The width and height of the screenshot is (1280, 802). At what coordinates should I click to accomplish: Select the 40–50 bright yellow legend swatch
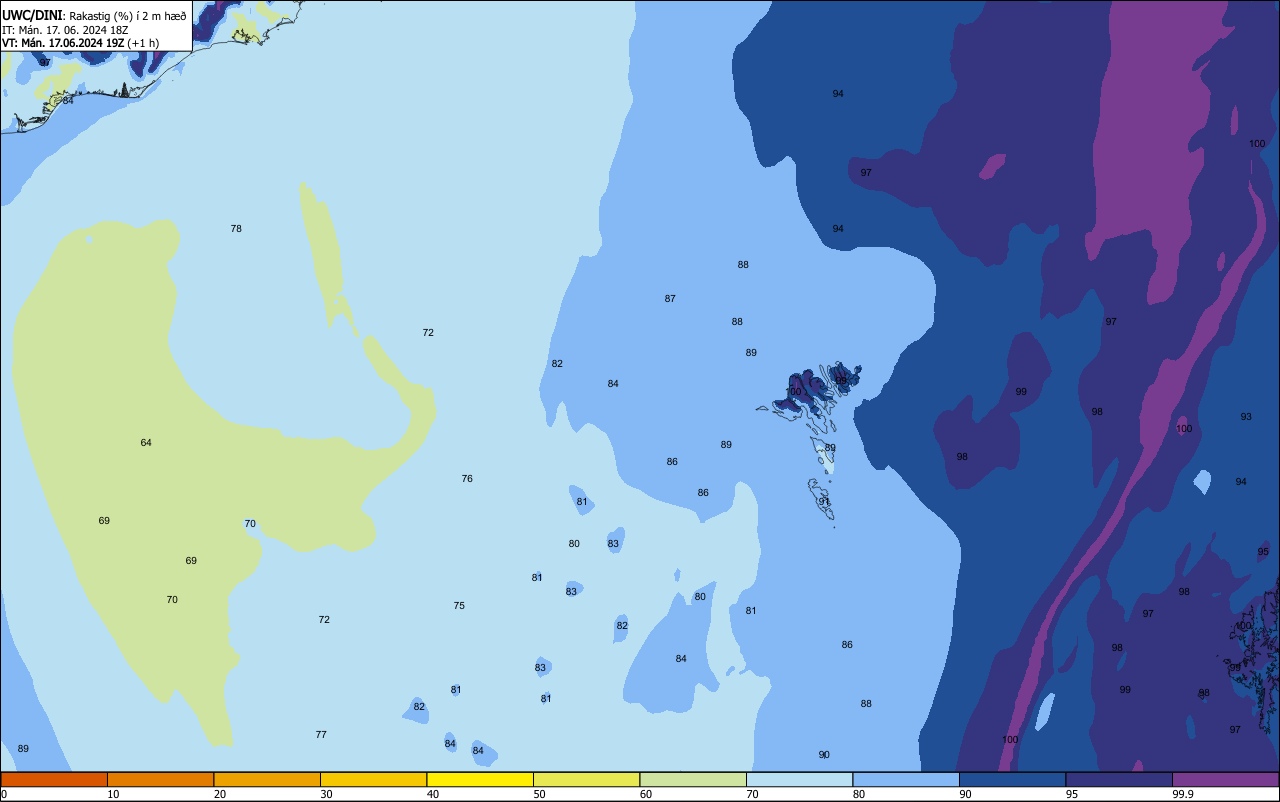[x=480, y=779]
